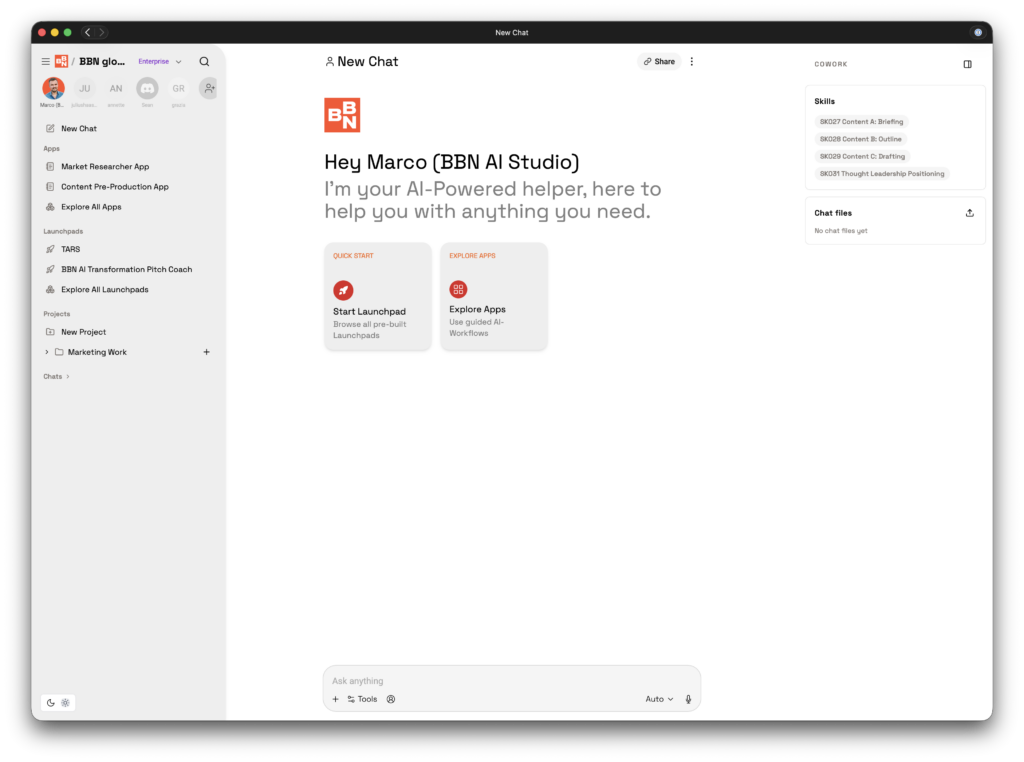The image size is (1024, 762).
Task: Select the GR user avatar
Action: (x=178, y=88)
